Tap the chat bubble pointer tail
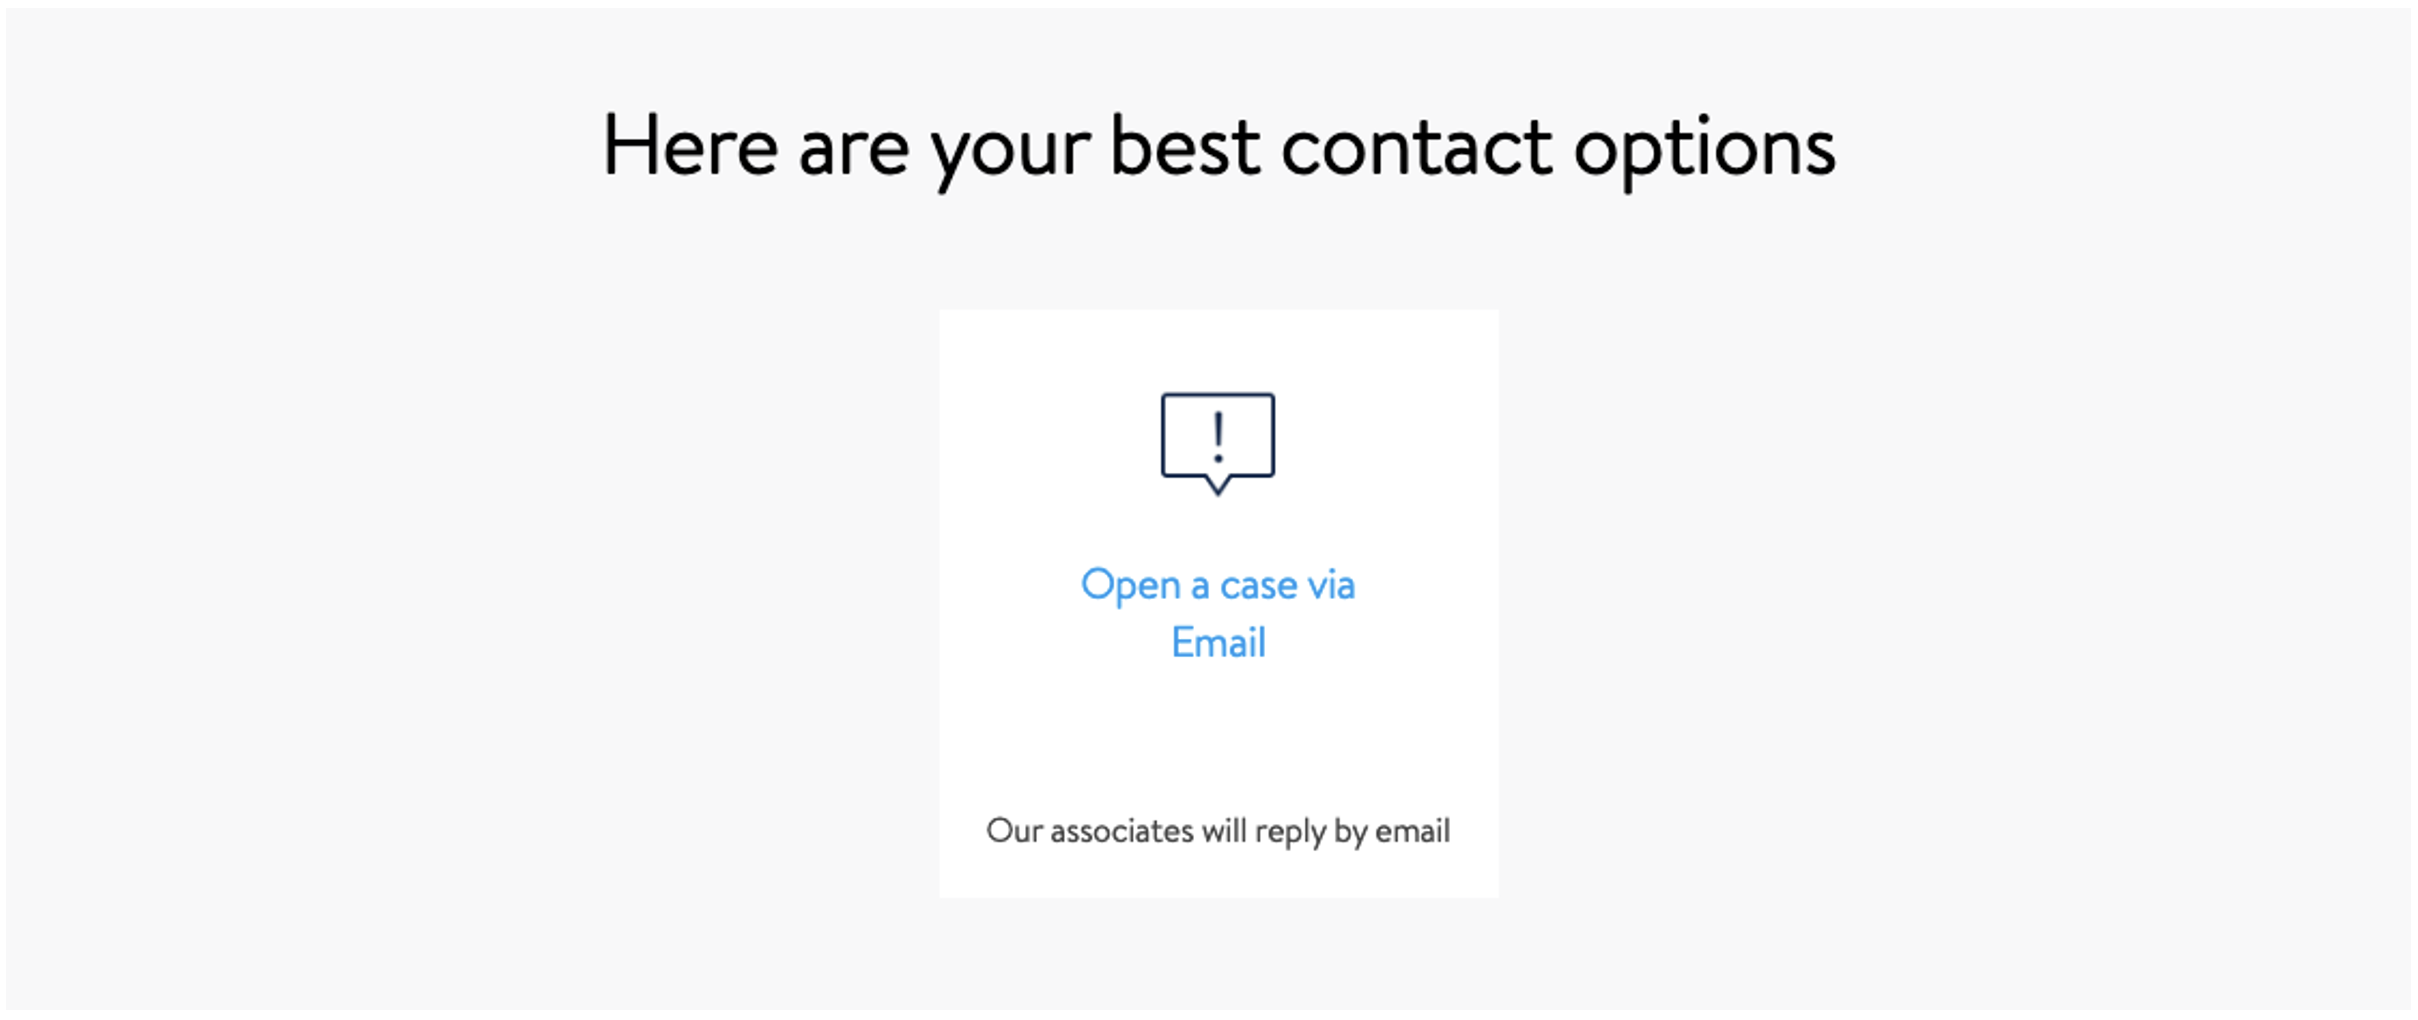Screen dimensions: 2418x1020 [1217, 485]
